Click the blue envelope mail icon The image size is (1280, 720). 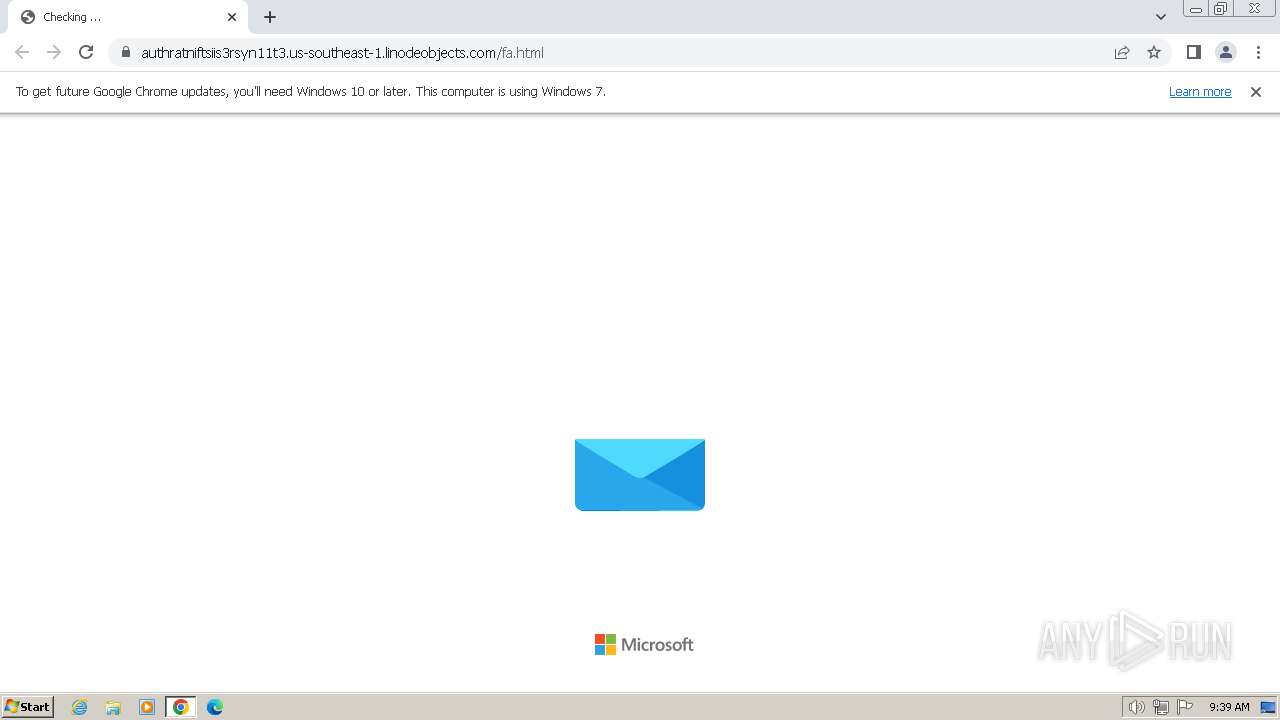tap(640, 474)
